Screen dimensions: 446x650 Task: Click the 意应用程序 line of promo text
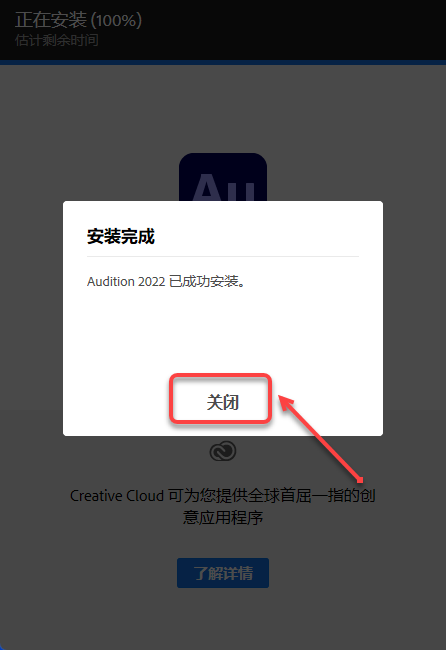223,517
